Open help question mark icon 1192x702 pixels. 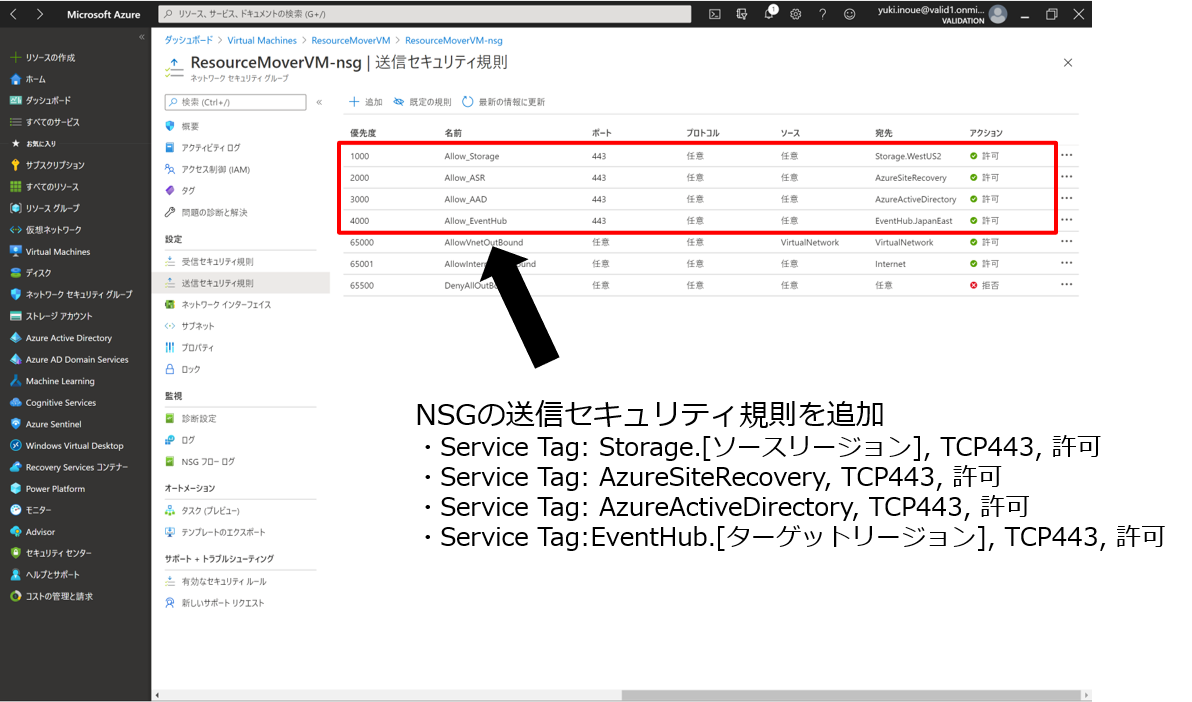[823, 14]
